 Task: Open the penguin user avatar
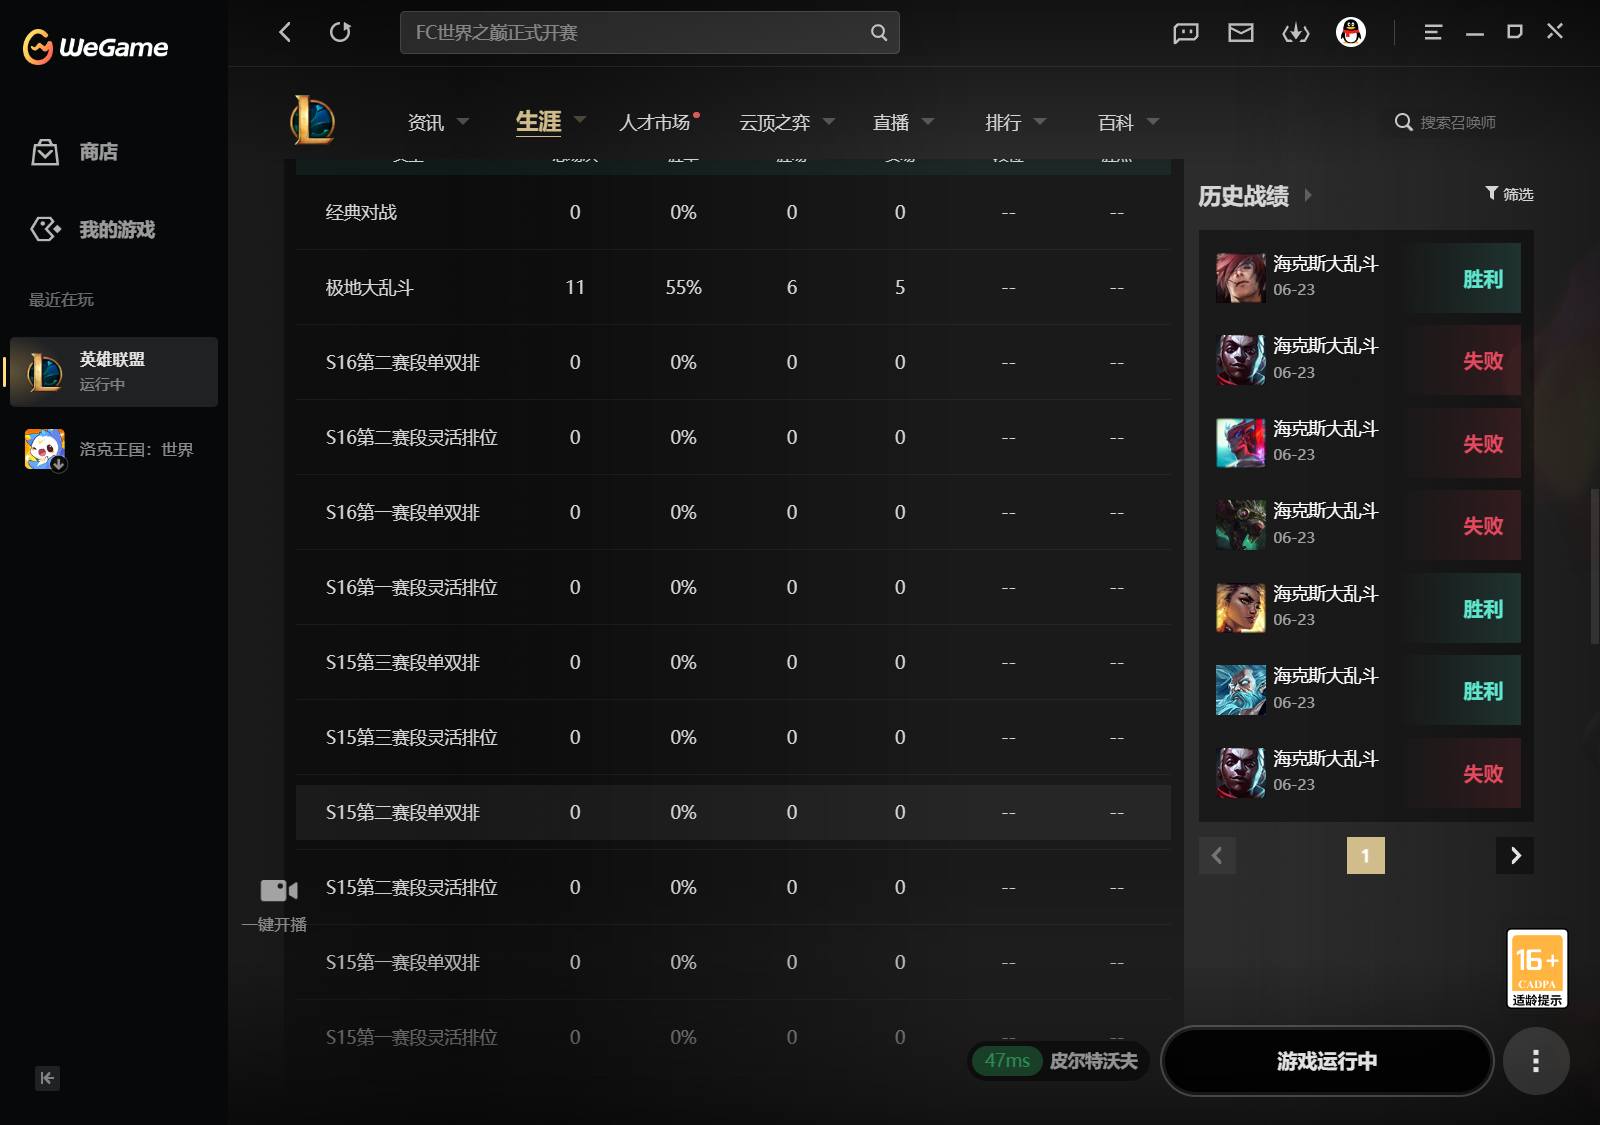coord(1351,32)
